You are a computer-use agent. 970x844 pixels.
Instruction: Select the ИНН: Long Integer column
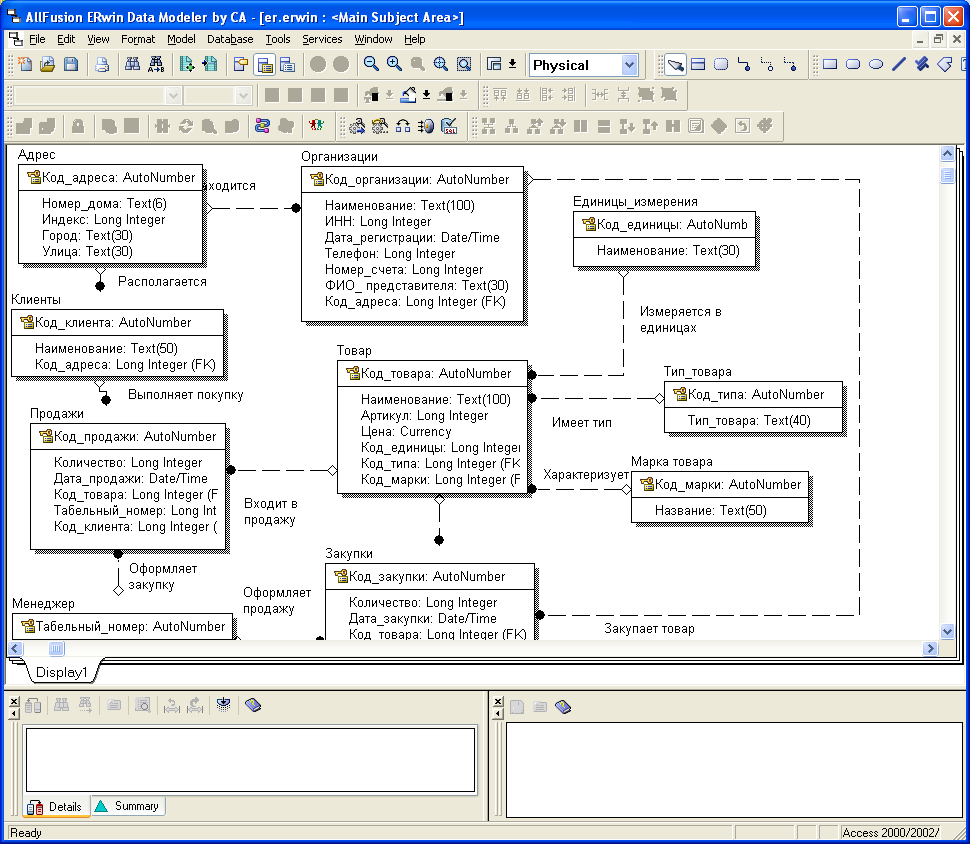click(x=378, y=222)
